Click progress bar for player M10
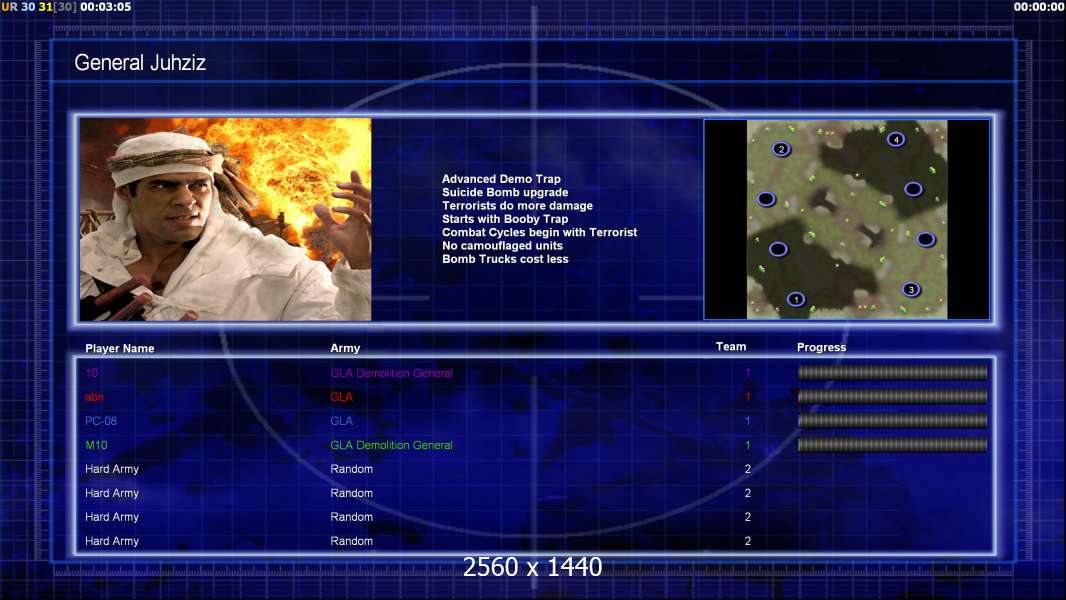 click(x=892, y=445)
